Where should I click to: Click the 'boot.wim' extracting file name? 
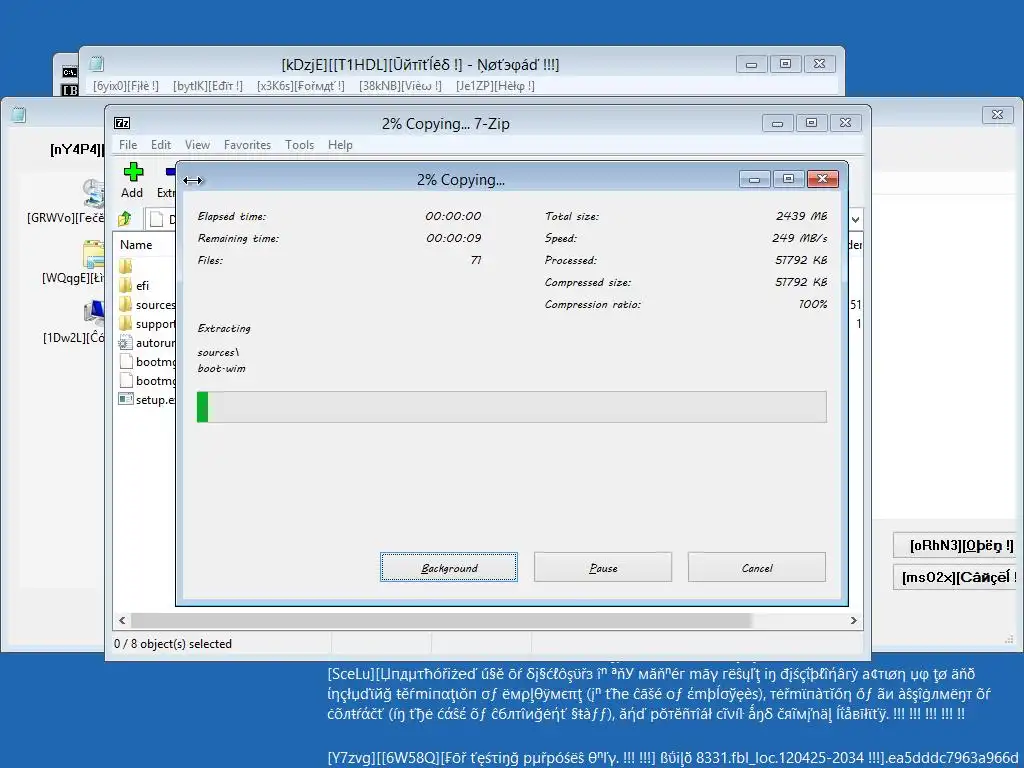tap(221, 368)
